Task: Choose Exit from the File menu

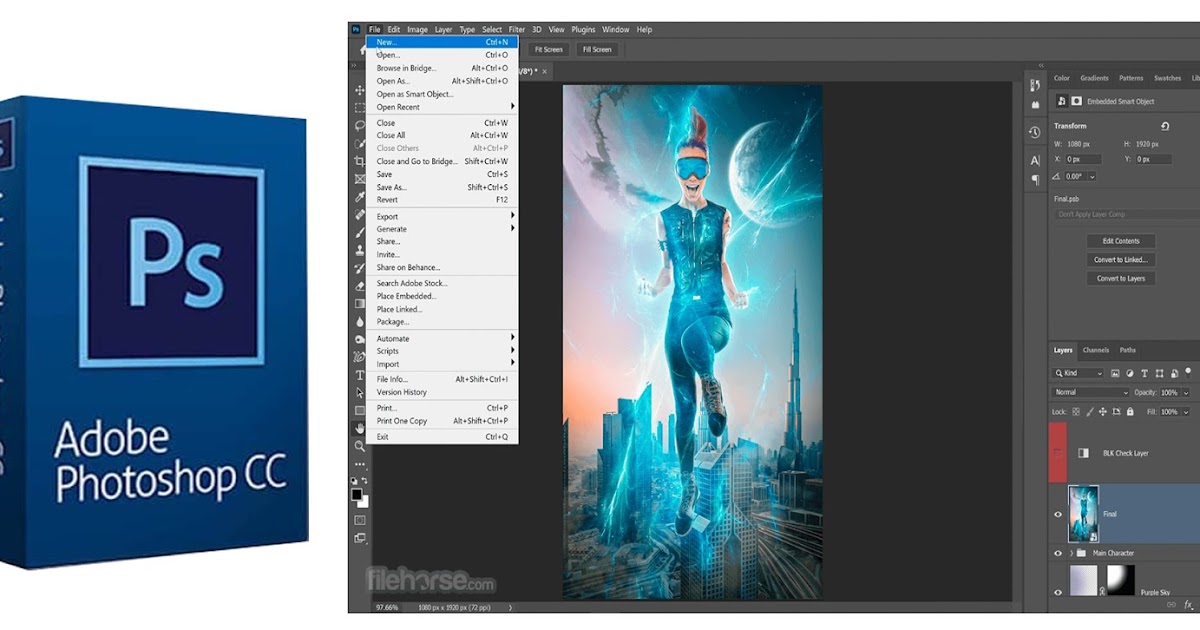Action: pos(441,437)
